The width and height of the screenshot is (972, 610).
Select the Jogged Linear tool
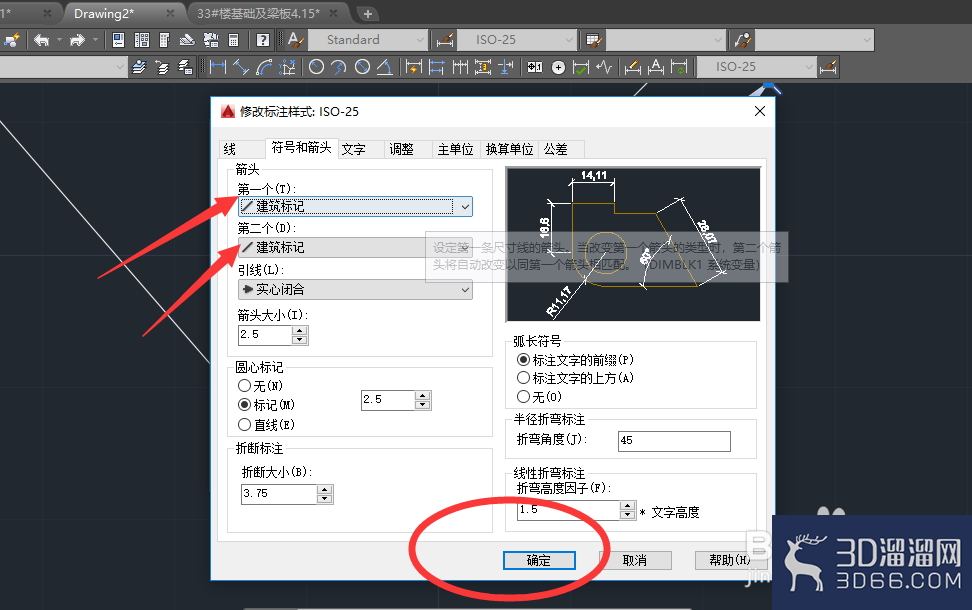pyautogui.click(x=604, y=67)
